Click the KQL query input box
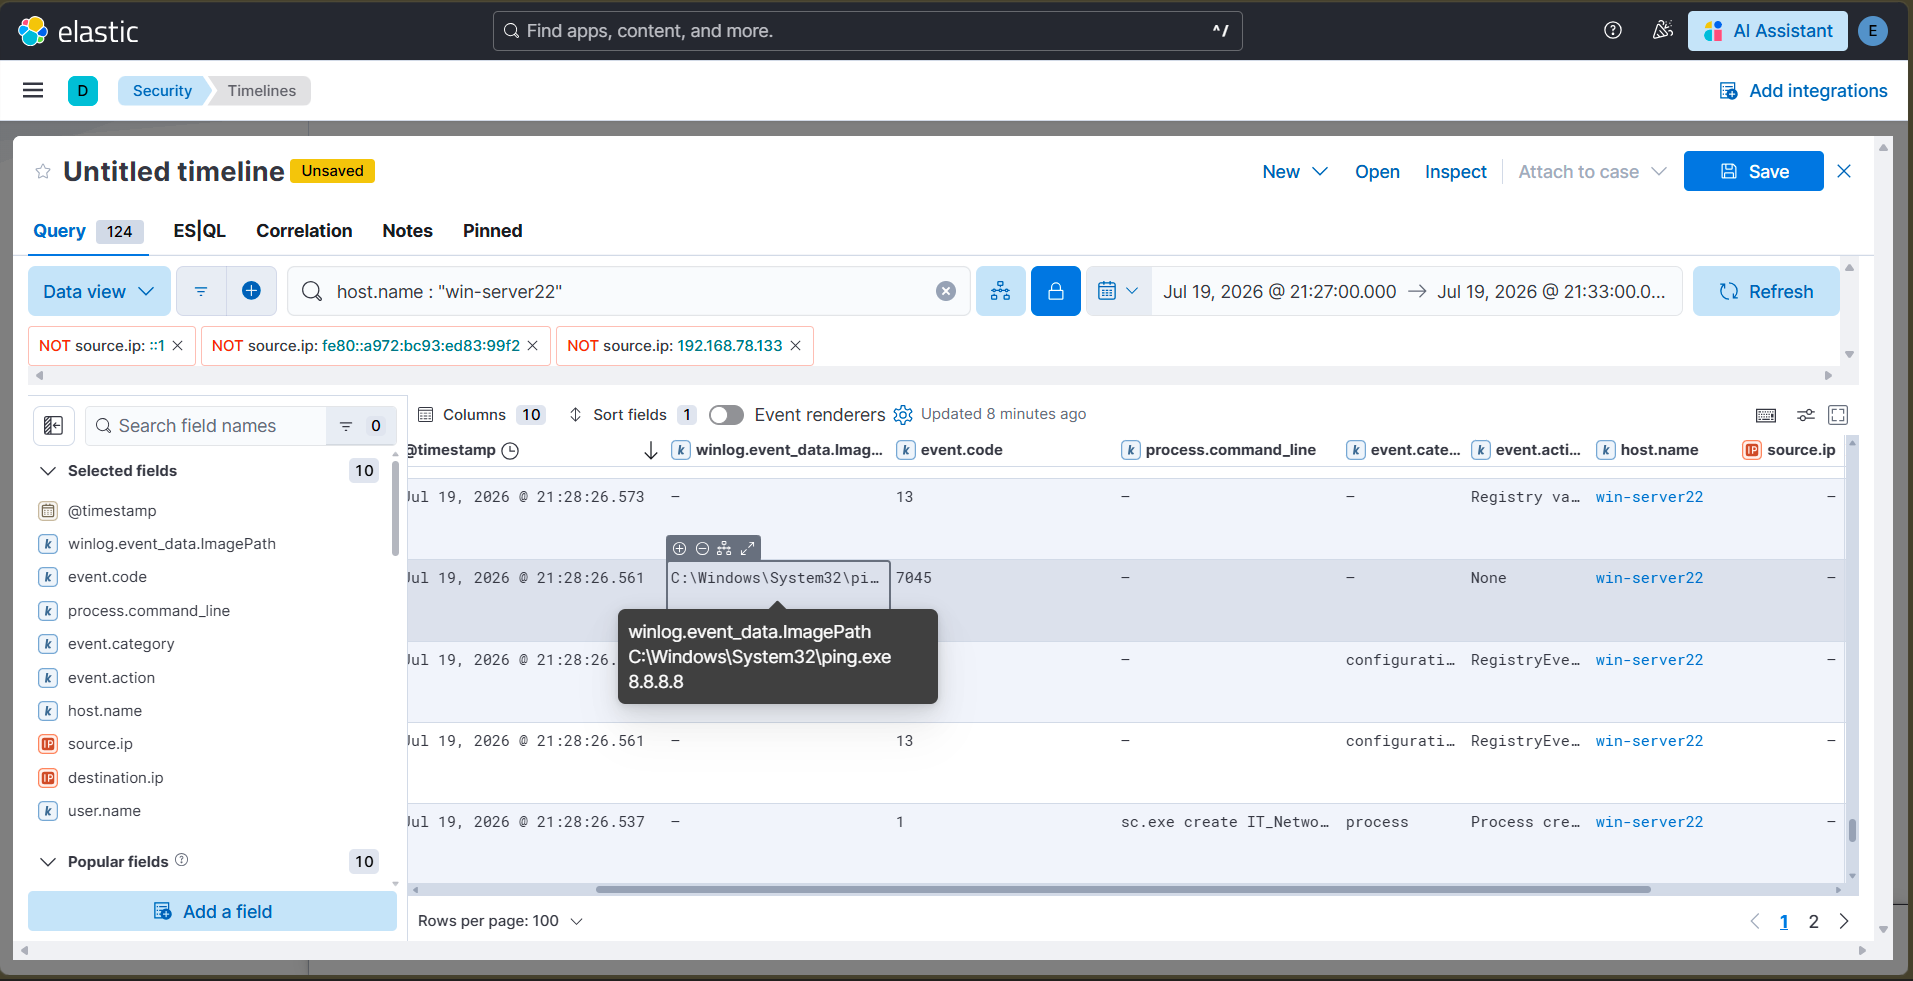The width and height of the screenshot is (1913, 981). [x=628, y=291]
